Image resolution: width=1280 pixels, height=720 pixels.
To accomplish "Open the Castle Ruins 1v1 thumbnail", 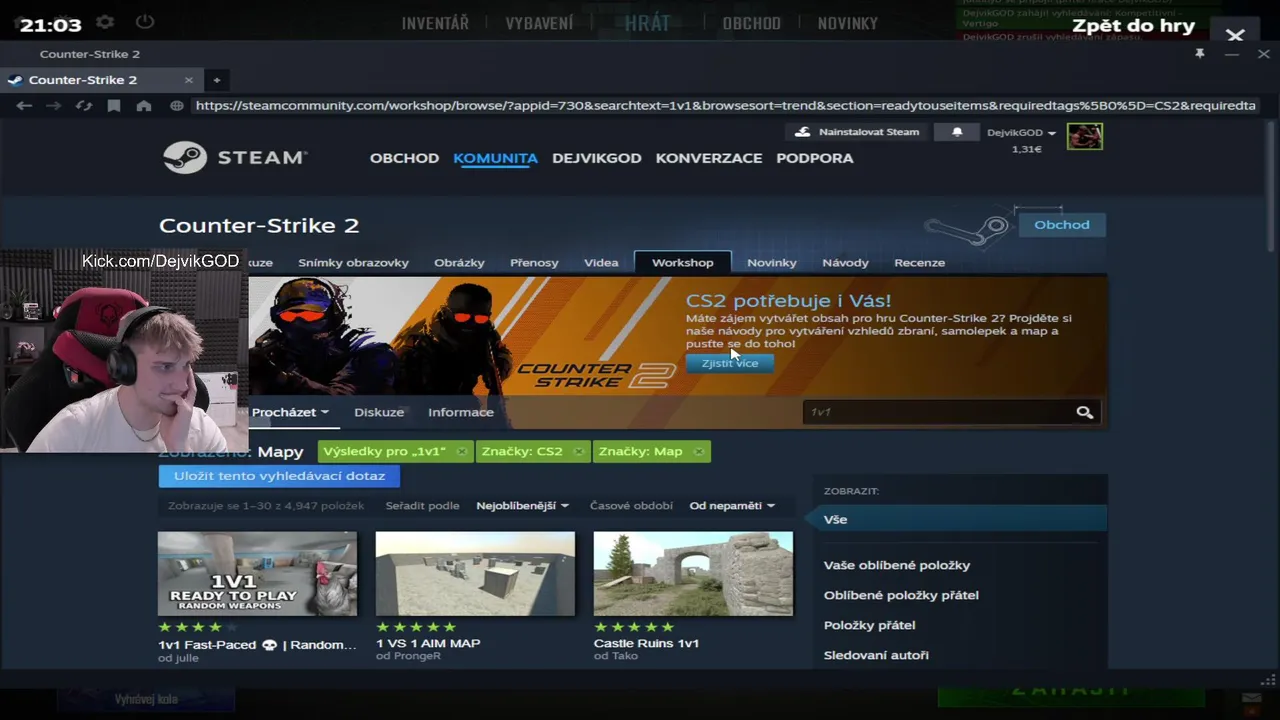I will (693, 574).
